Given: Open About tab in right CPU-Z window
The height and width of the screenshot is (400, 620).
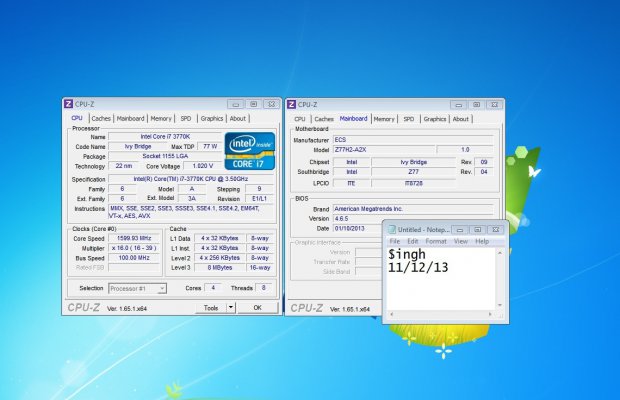Looking at the screenshot, I should (x=461, y=119).
